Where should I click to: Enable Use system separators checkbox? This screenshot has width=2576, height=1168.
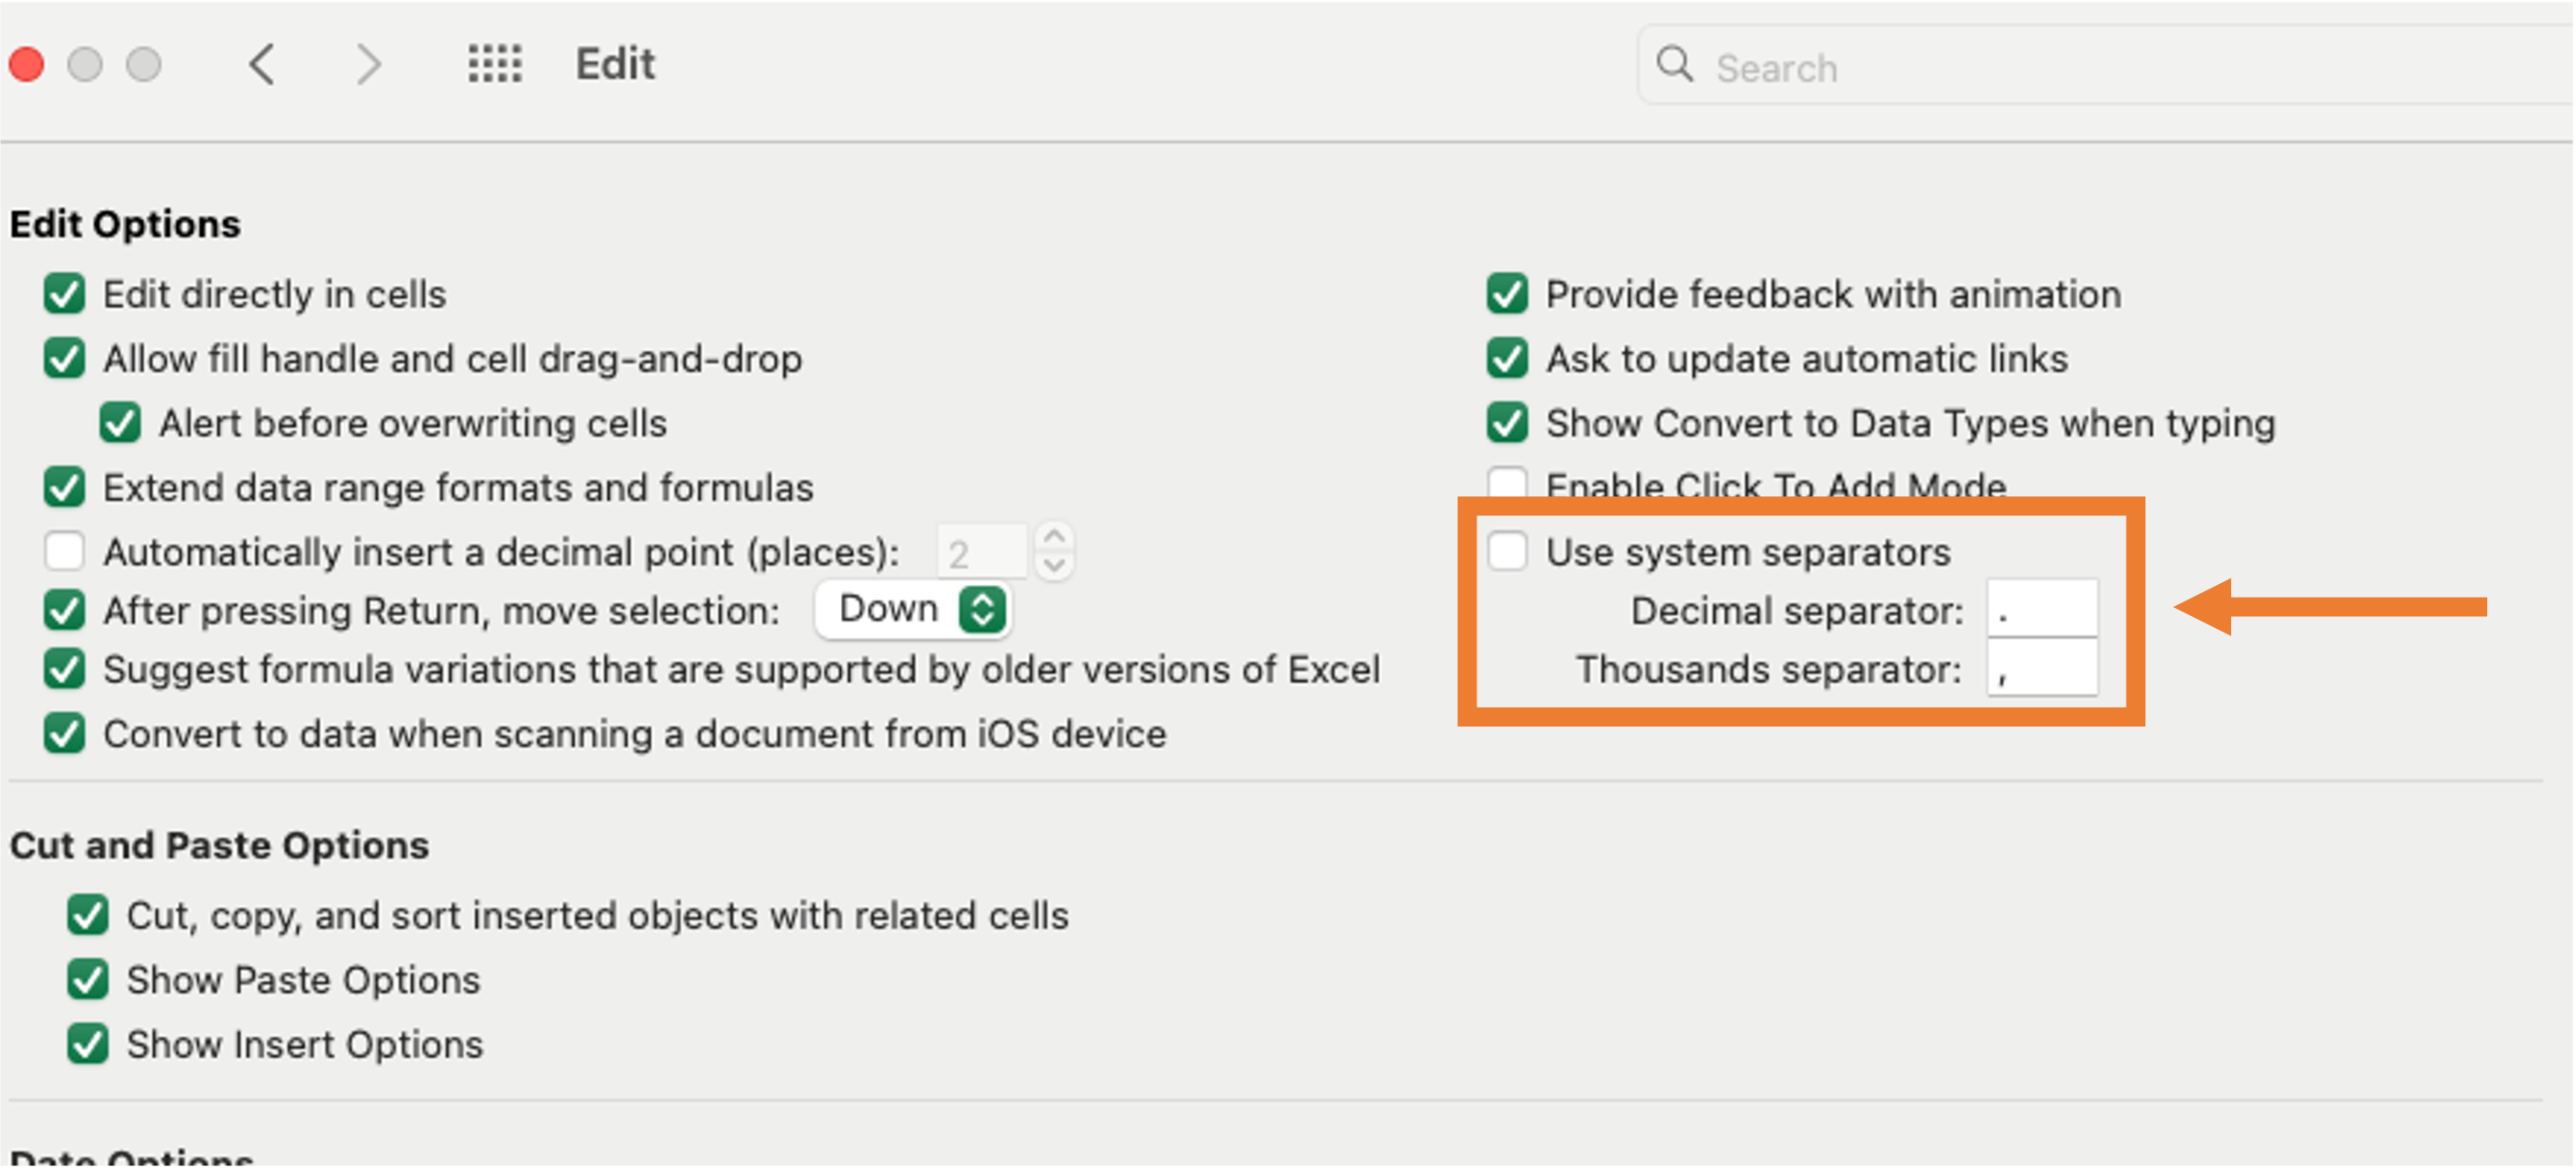pyautogui.click(x=1507, y=551)
